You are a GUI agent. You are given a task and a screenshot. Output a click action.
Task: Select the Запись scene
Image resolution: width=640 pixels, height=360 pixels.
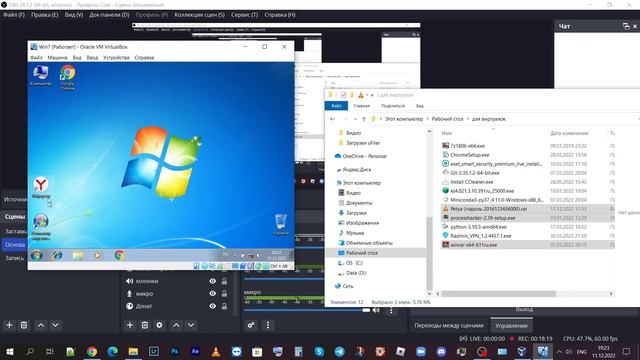click(x=14, y=258)
